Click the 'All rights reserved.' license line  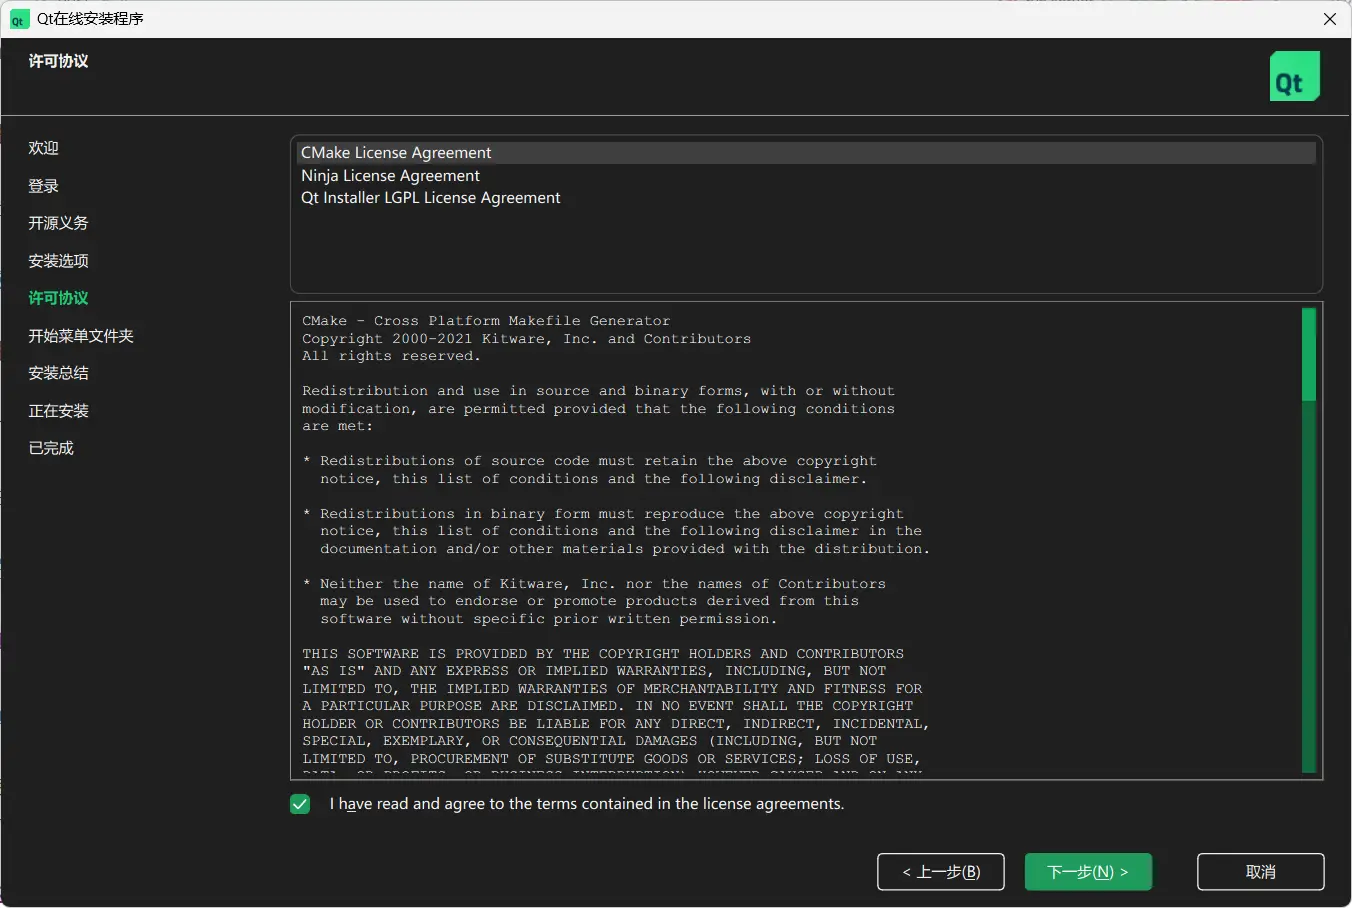point(392,356)
